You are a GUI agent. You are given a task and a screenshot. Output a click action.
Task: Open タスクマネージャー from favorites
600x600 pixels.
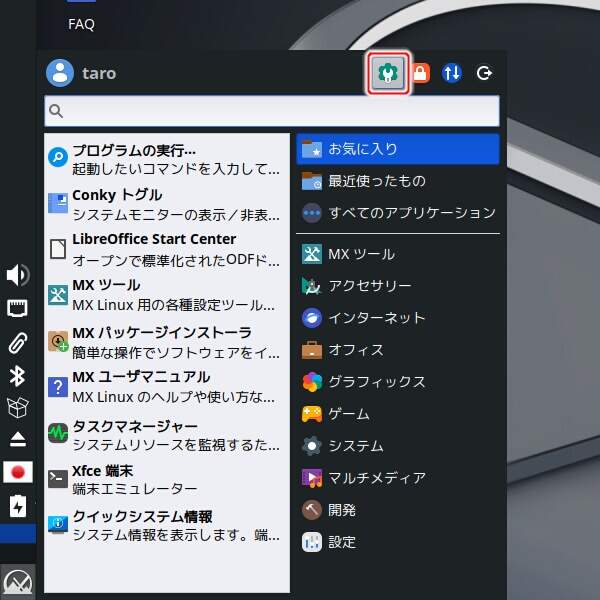click(x=166, y=434)
